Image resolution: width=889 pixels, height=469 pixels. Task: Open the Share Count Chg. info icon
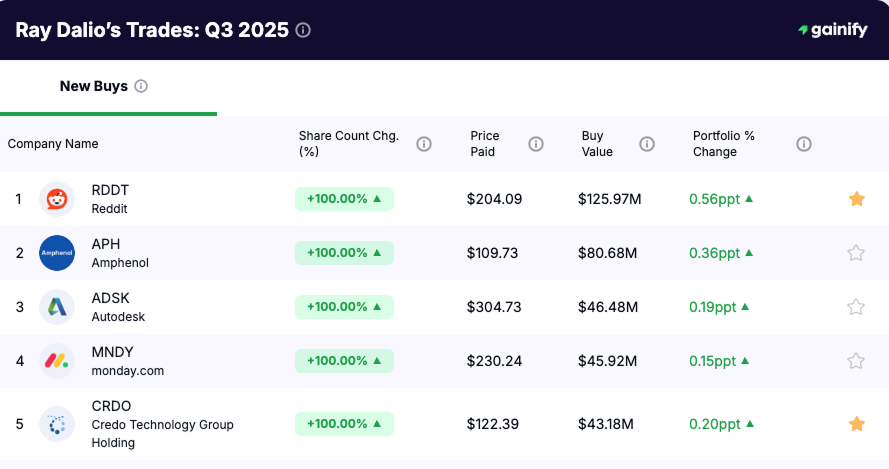[x=424, y=144]
